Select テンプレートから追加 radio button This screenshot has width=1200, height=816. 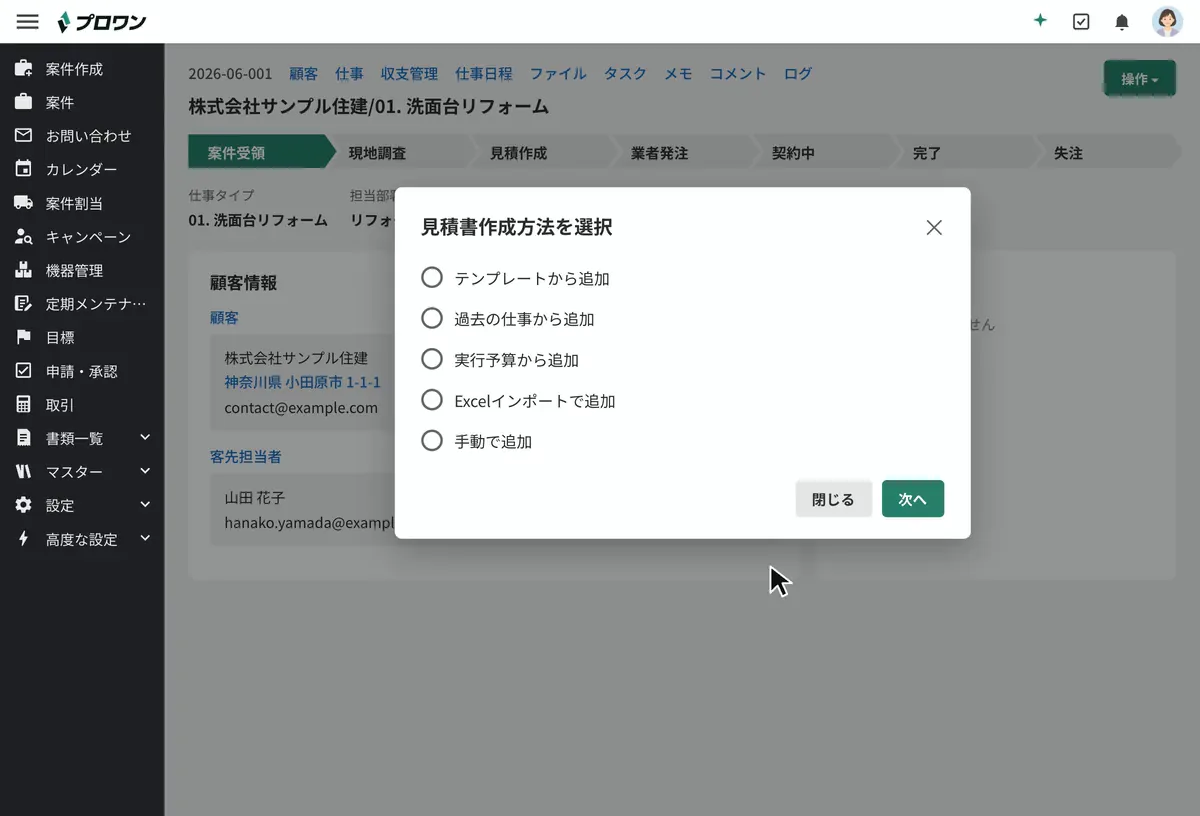tap(432, 277)
